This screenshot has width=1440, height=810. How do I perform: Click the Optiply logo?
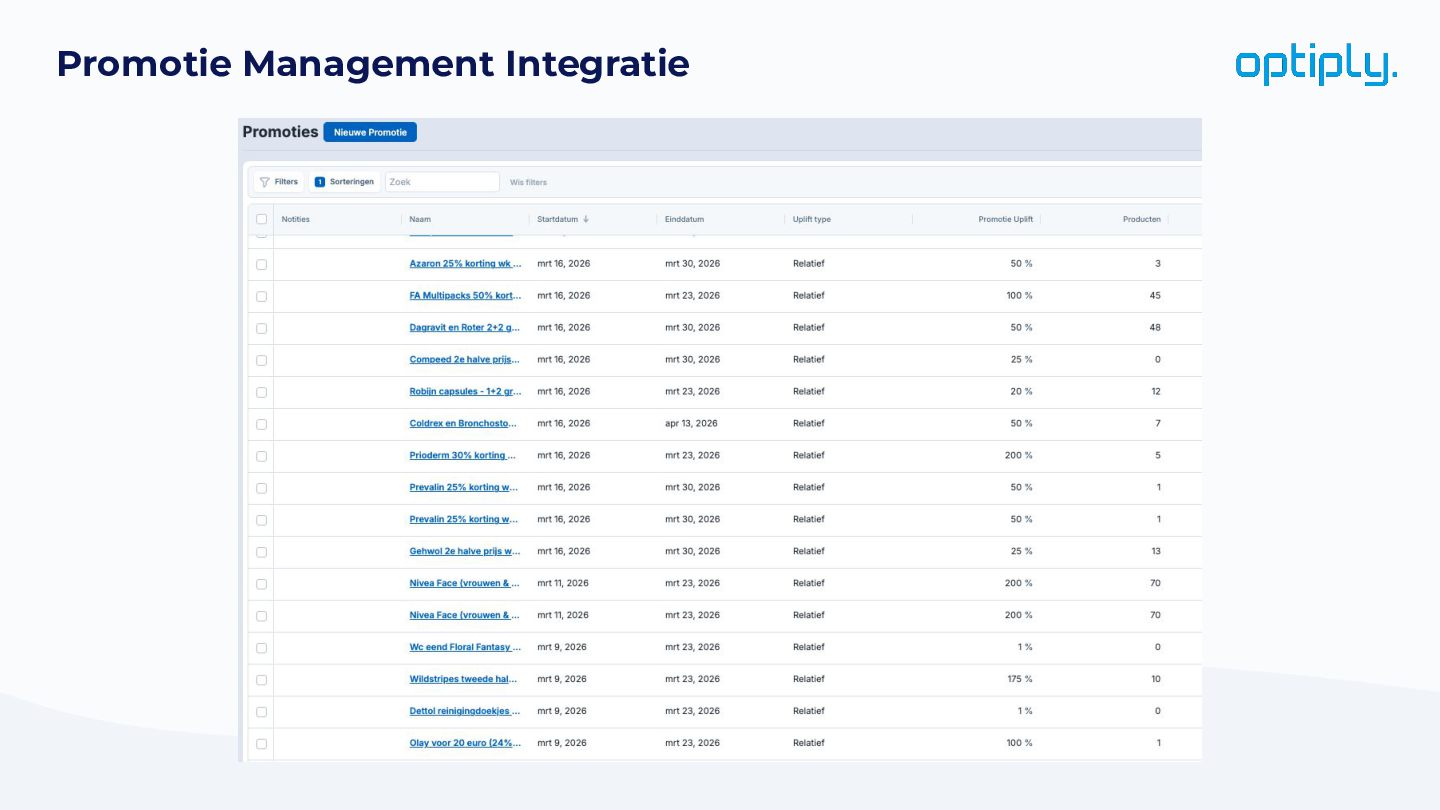point(1316,65)
